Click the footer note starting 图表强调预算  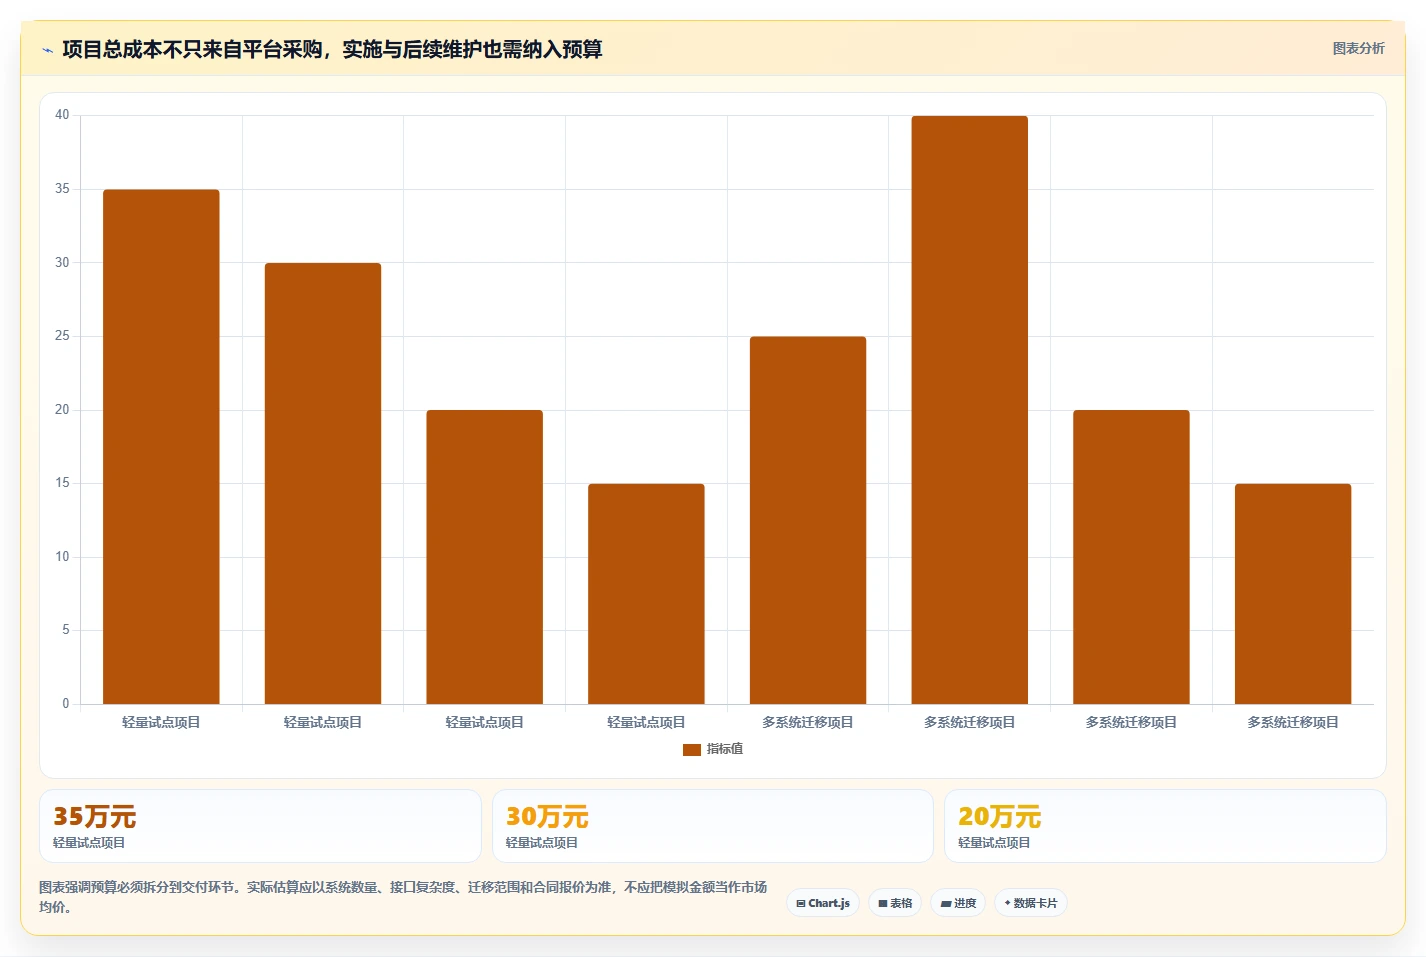(403, 897)
